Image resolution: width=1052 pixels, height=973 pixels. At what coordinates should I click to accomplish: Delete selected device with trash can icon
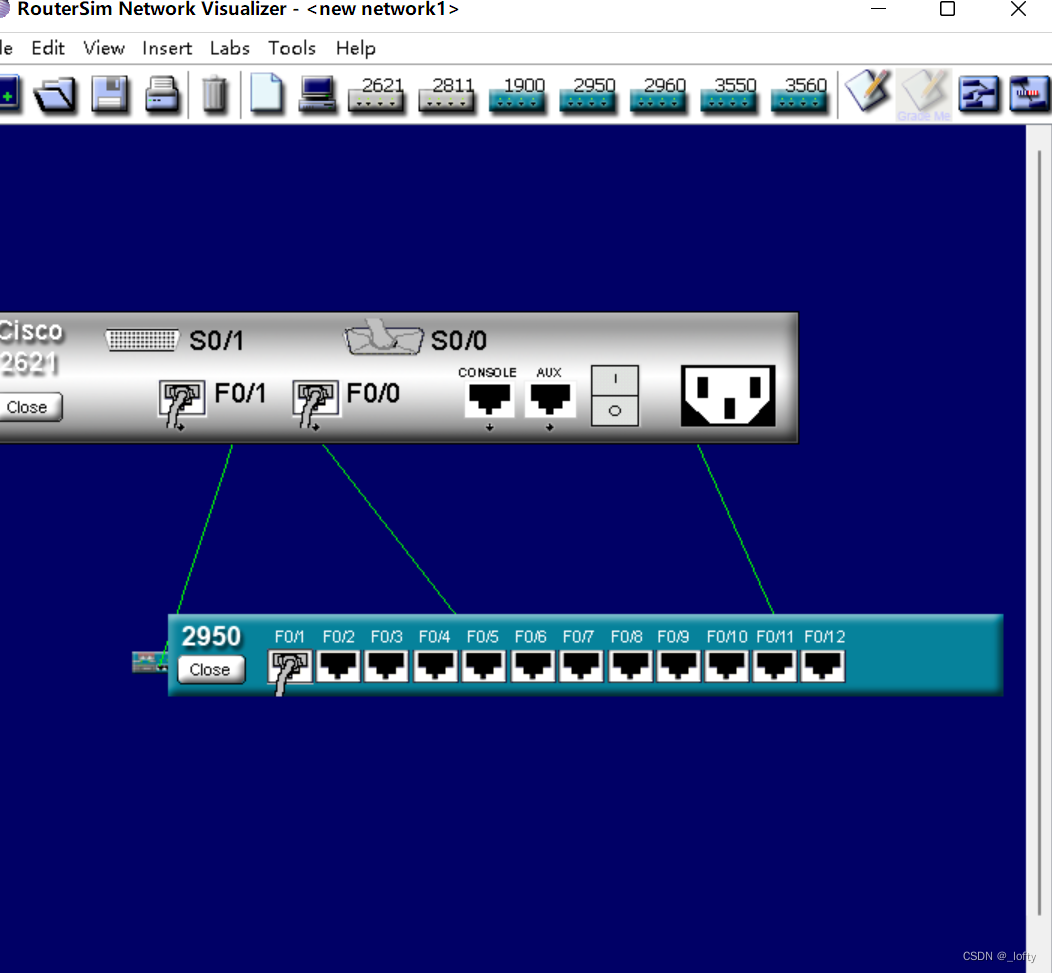click(x=215, y=94)
